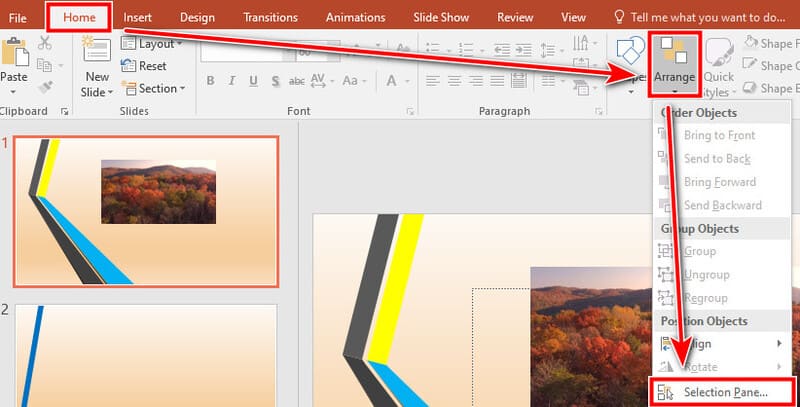Click the Quick Styles icon
The width and height of the screenshot is (800, 407).
(719, 53)
